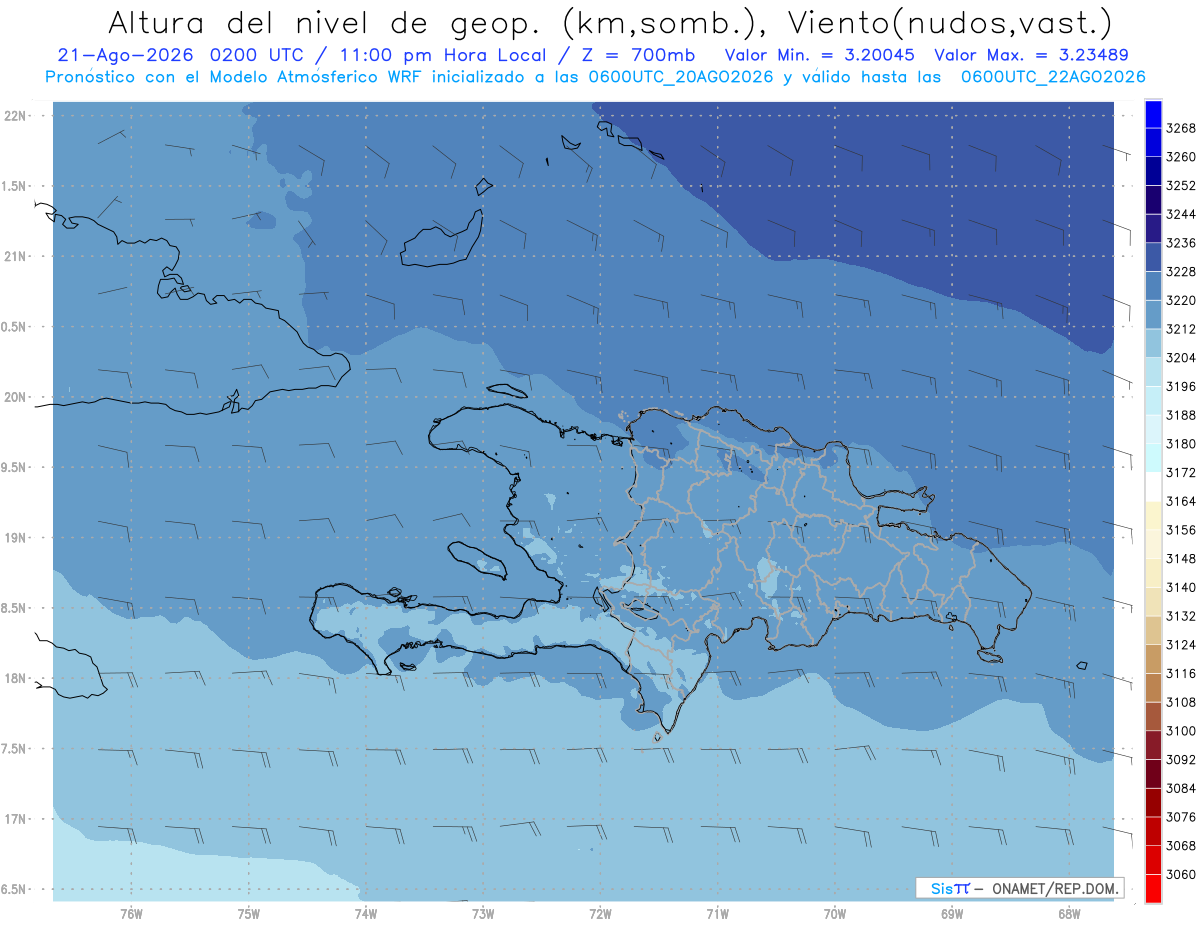Click the '0600UTC_22AGO2026' valid-until time text
Viewport: 1200px width, 927px height.
[x=1053, y=77]
